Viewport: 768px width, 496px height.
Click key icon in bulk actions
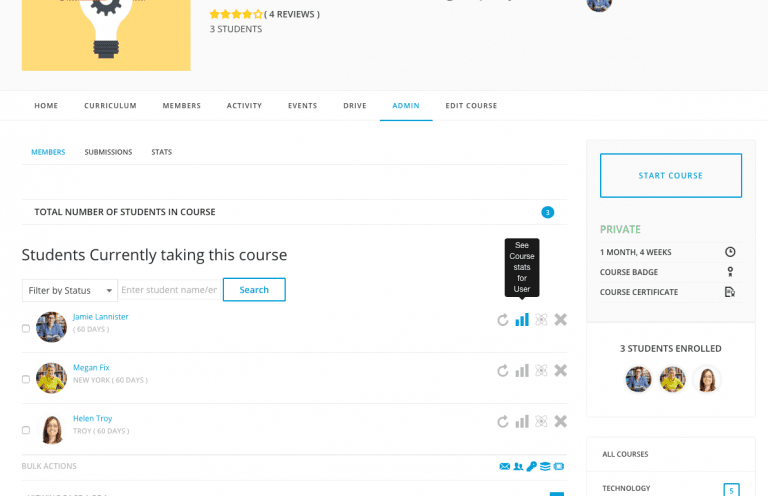tap(532, 466)
